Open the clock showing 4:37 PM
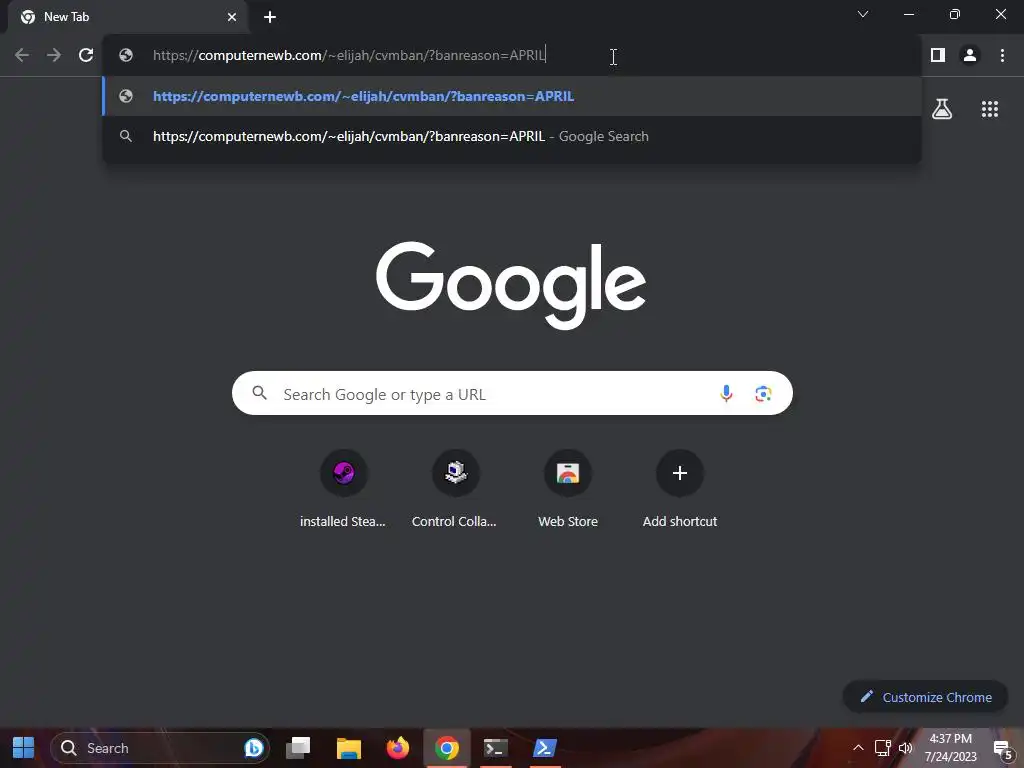 tap(950, 748)
